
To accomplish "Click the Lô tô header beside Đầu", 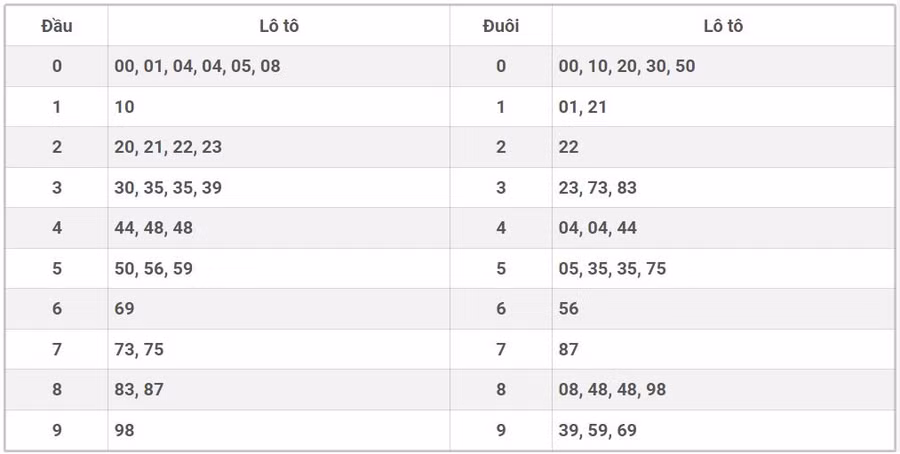I will coord(278,26).
